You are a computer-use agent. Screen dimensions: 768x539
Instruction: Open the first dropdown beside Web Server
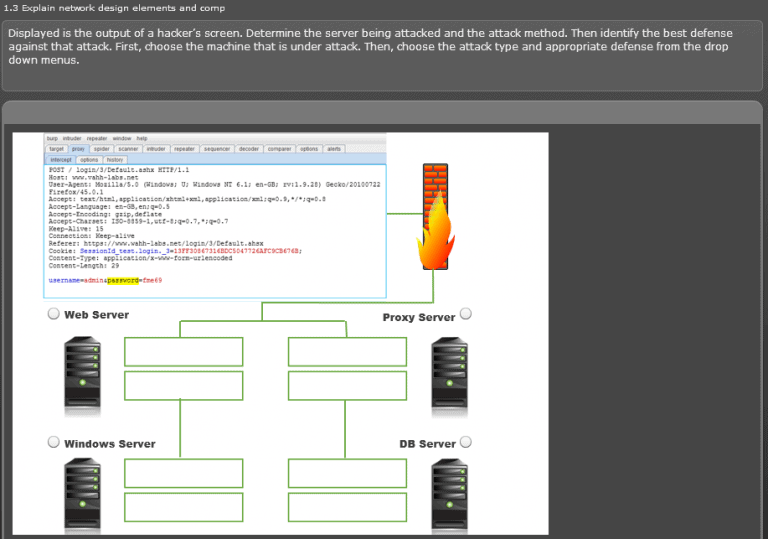(183, 352)
